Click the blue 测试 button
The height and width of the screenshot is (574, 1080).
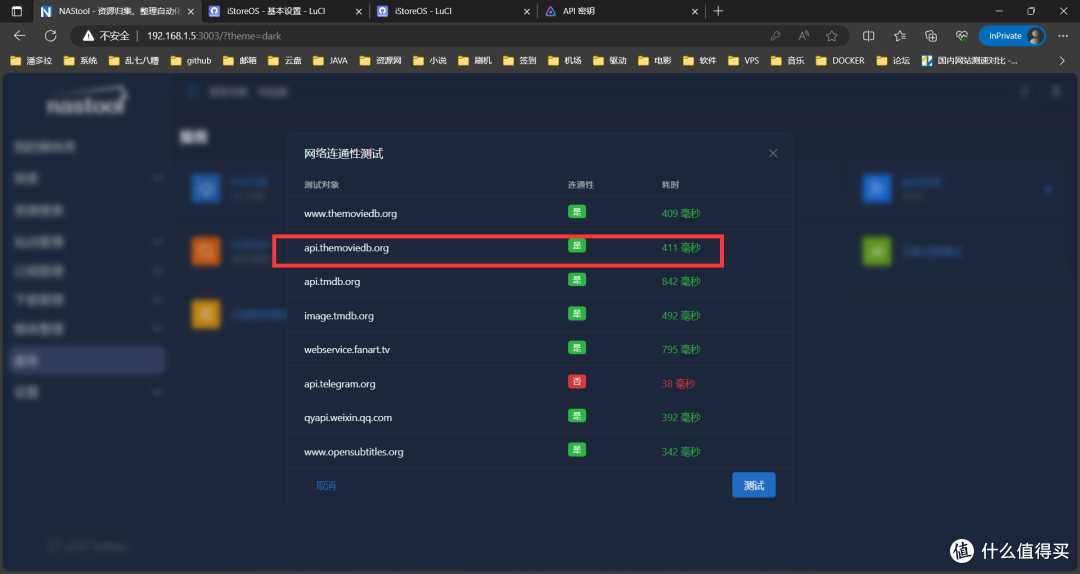[754, 485]
